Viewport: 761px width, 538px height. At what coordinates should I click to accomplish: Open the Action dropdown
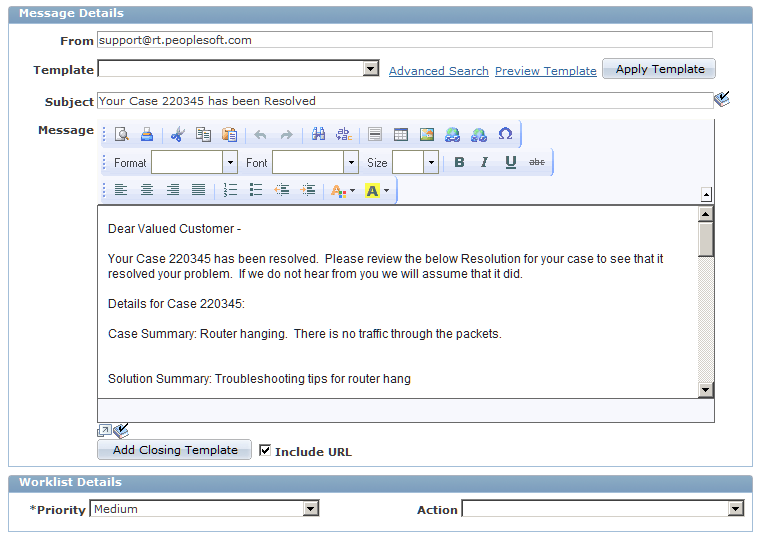(x=736, y=508)
